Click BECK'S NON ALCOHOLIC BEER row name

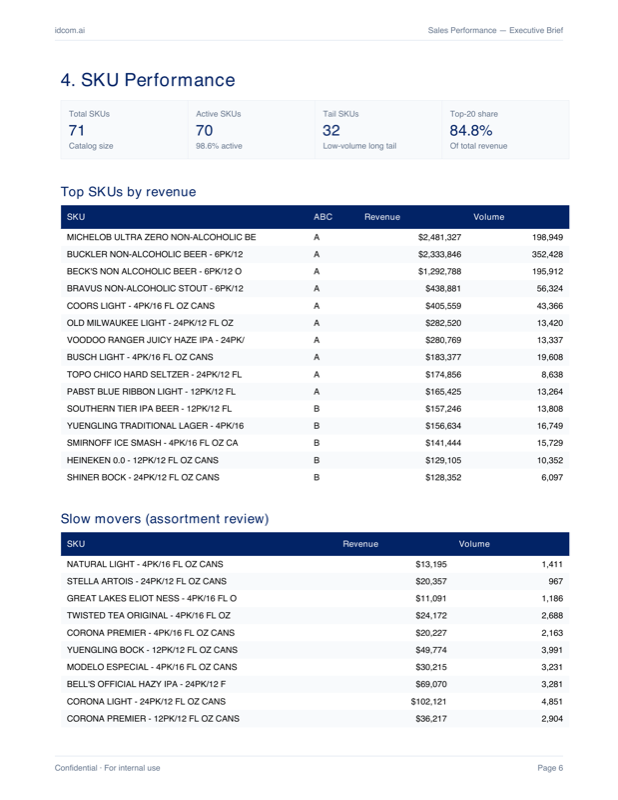(x=154, y=271)
